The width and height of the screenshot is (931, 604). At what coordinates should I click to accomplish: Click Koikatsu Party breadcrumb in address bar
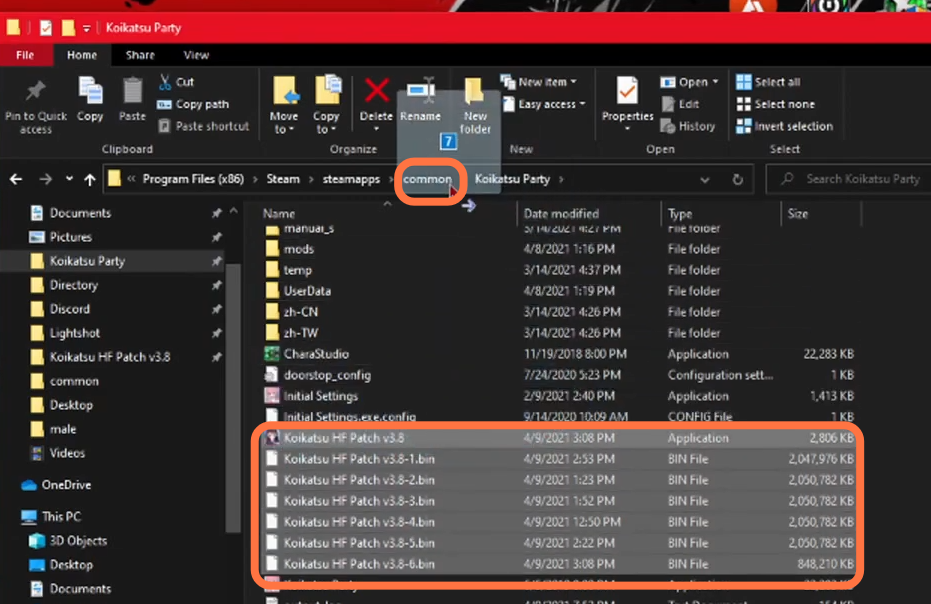512,179
